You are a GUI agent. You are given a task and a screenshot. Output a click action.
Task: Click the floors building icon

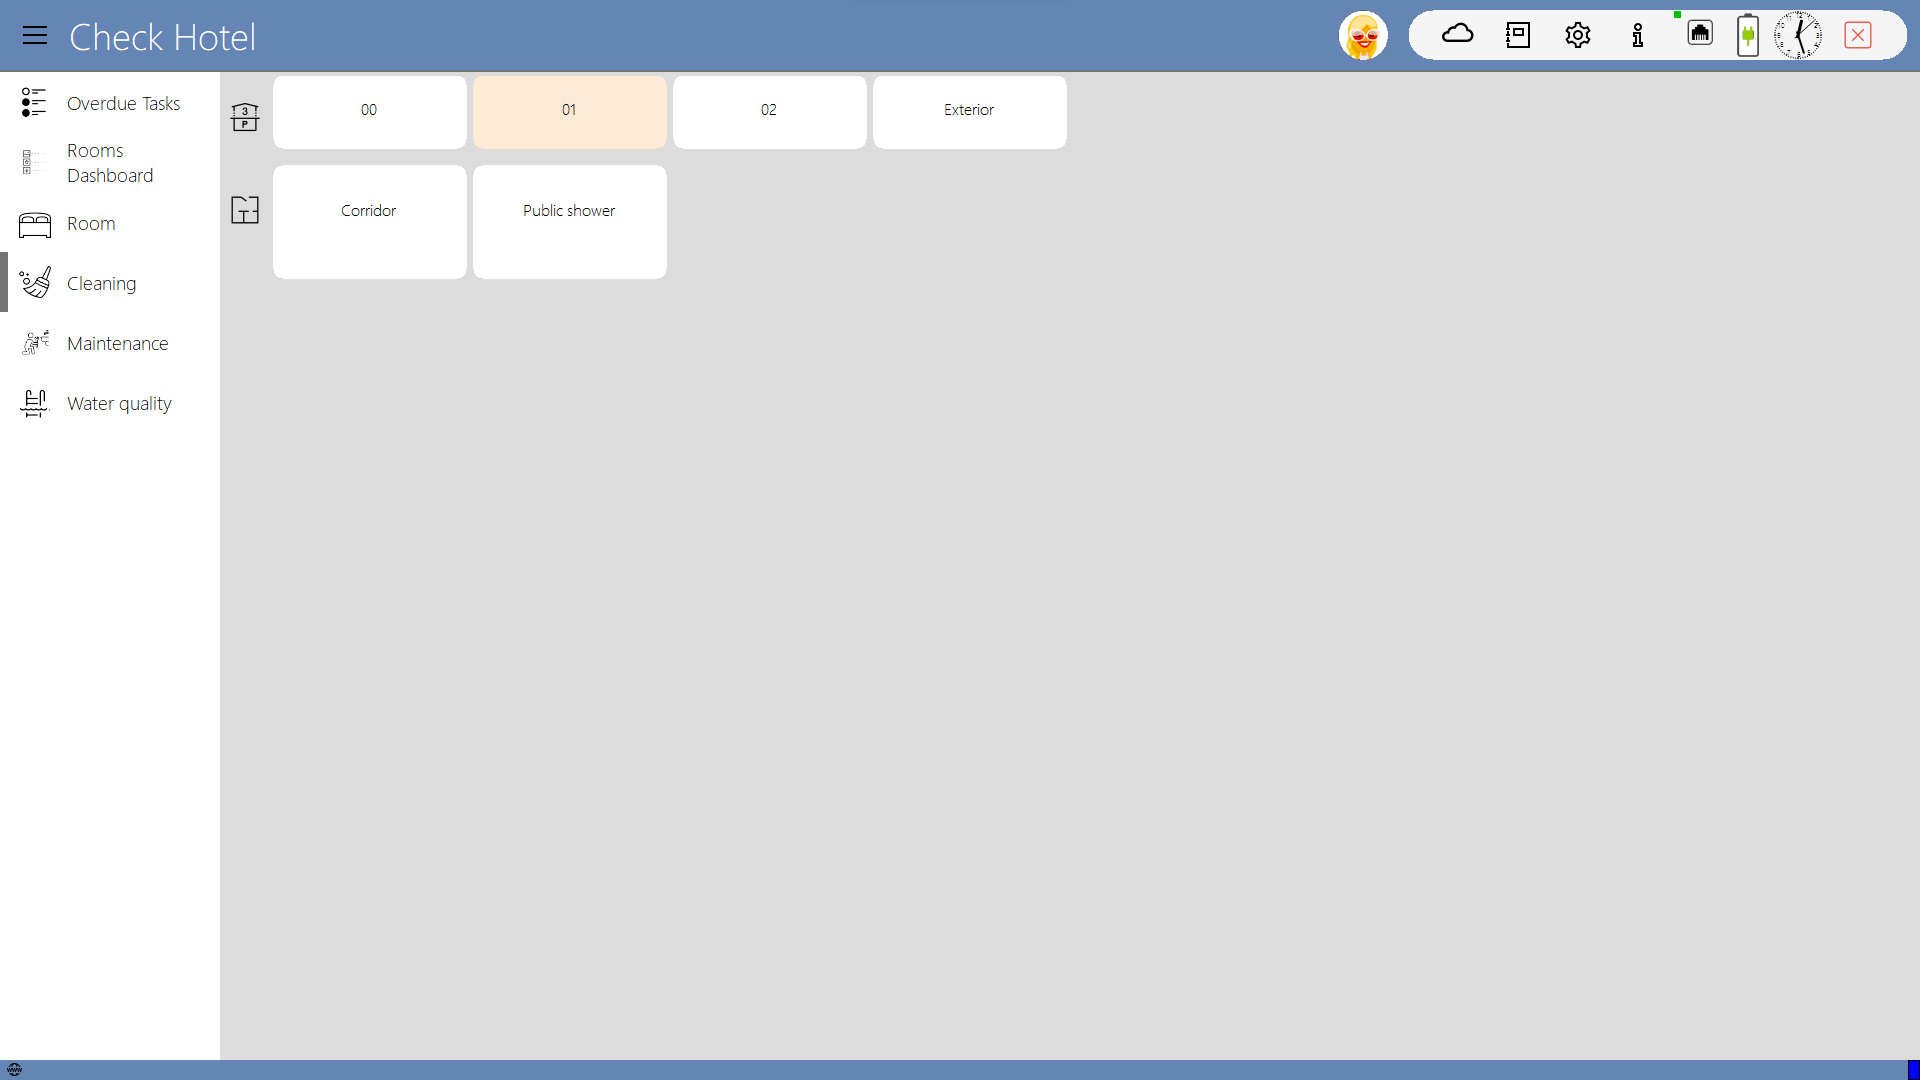pyautogui.click(x=245, y=117)
